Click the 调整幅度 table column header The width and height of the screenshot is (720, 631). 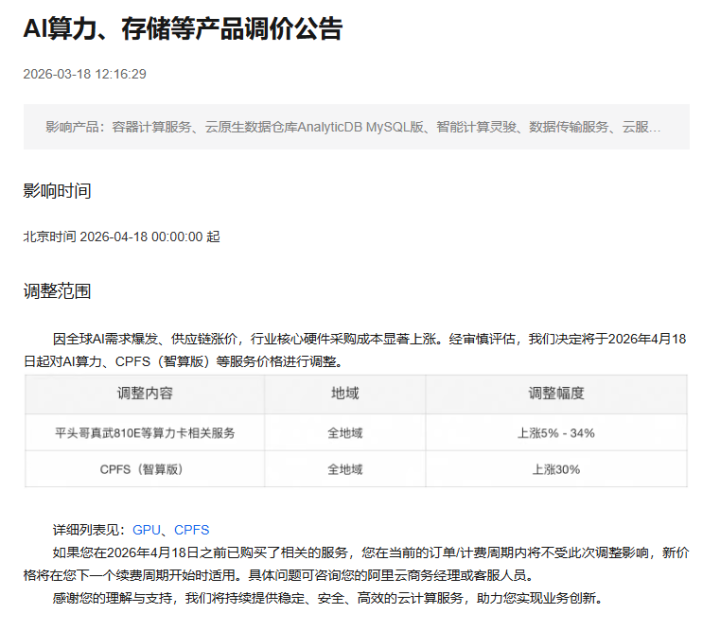(556, 394)
